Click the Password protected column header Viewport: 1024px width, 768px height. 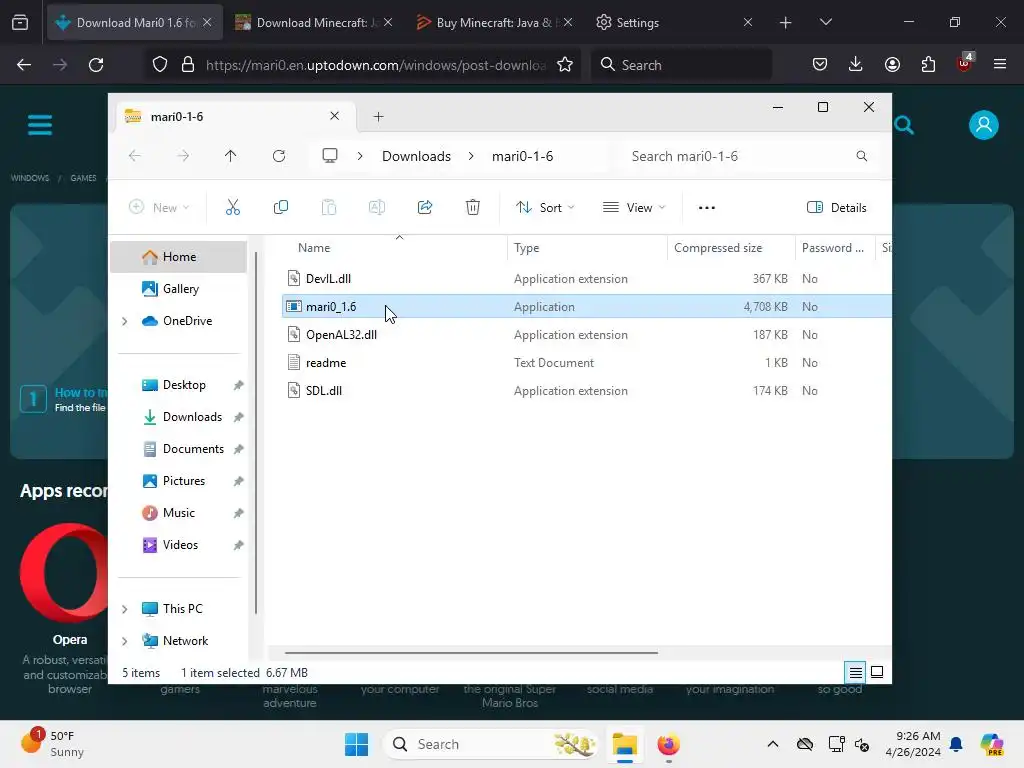coord(835,248)
